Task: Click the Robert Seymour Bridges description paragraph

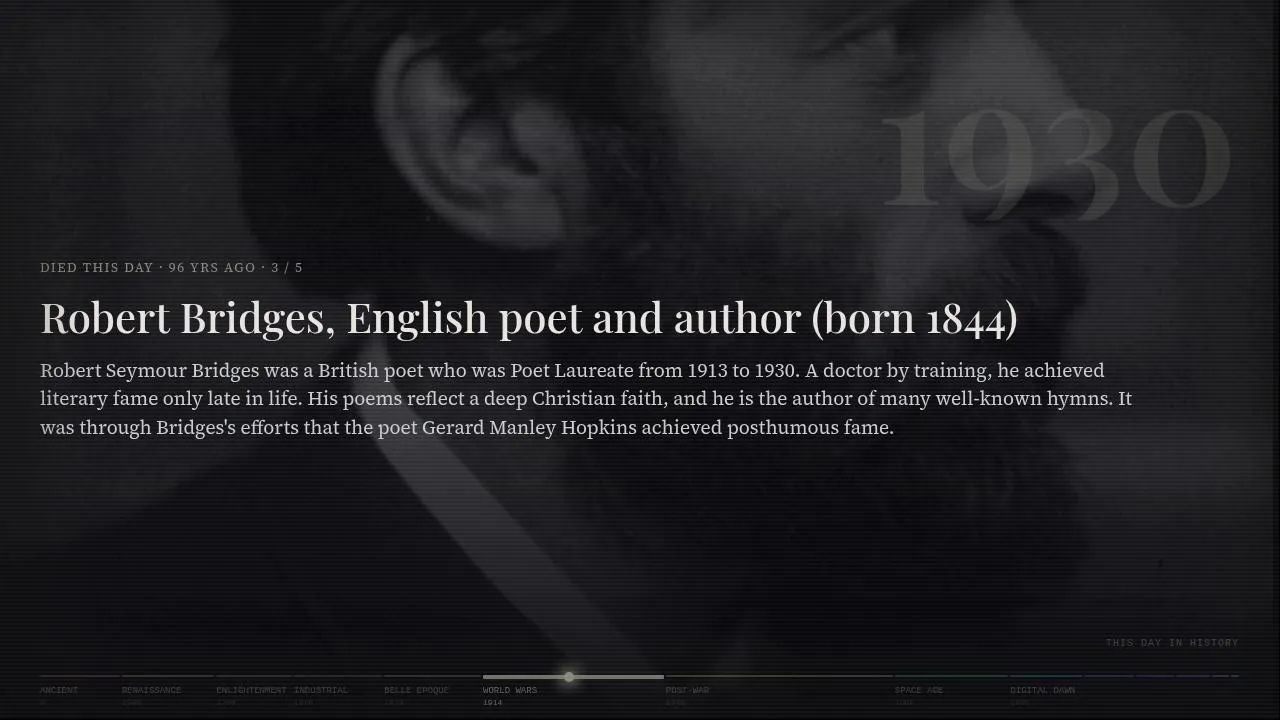Action: point(586,399)
